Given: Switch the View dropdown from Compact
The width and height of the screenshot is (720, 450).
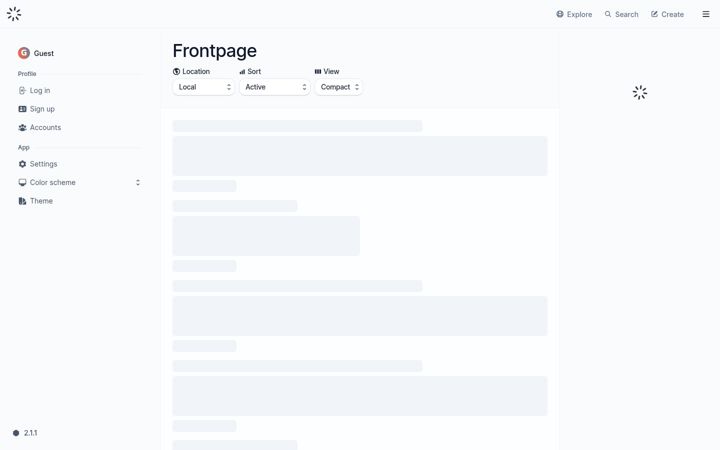Looking at the screenshot, I should pos(338,87).
